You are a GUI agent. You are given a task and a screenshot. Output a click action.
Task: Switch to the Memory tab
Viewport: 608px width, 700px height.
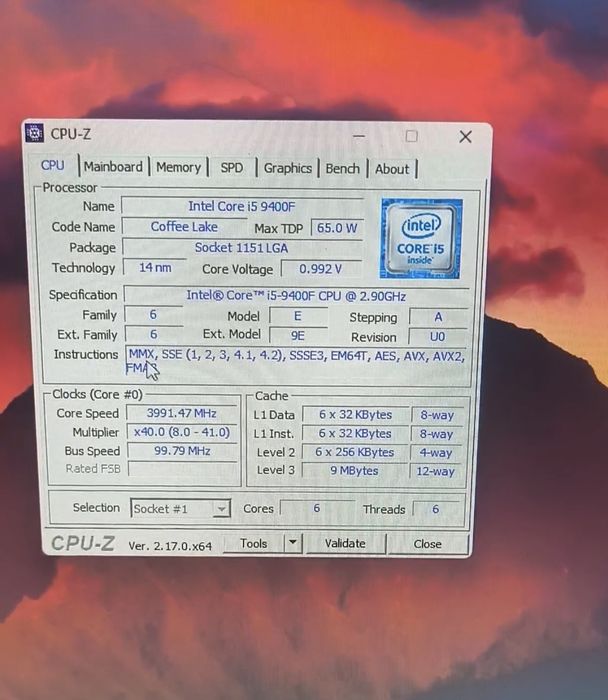[178, 167]
